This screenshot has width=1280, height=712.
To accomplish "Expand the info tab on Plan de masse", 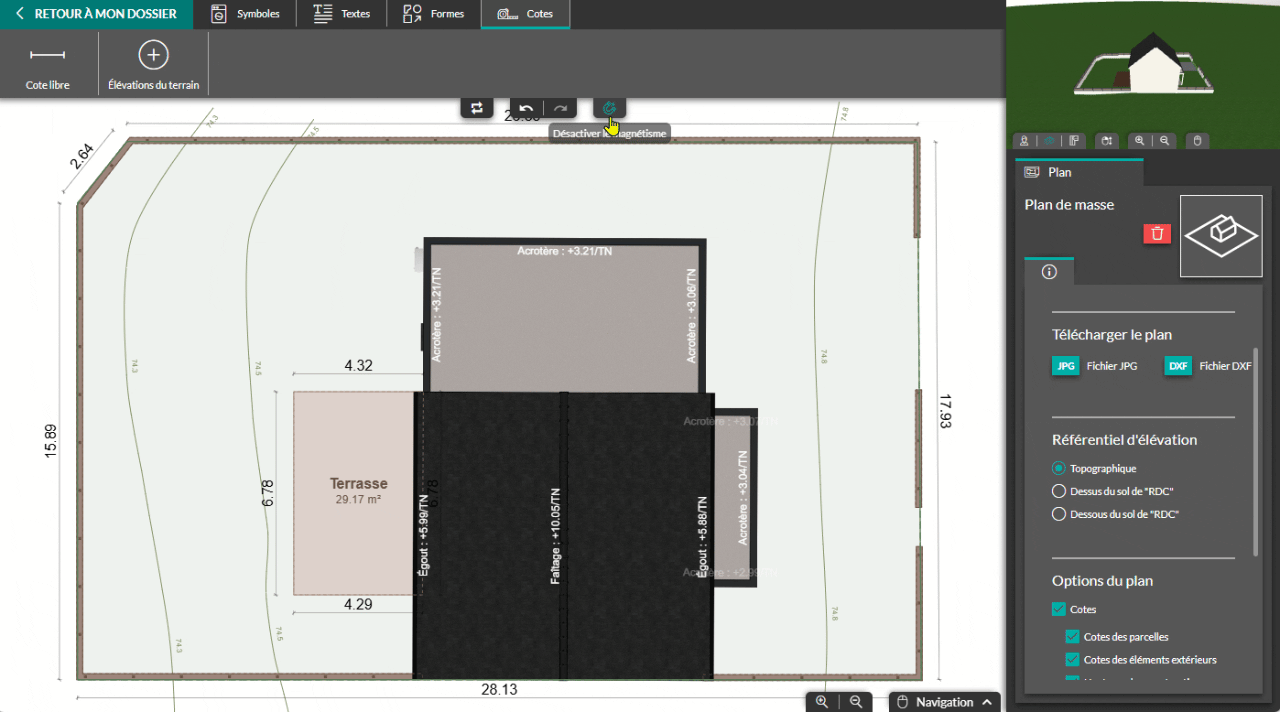I will pos(1049,271).
